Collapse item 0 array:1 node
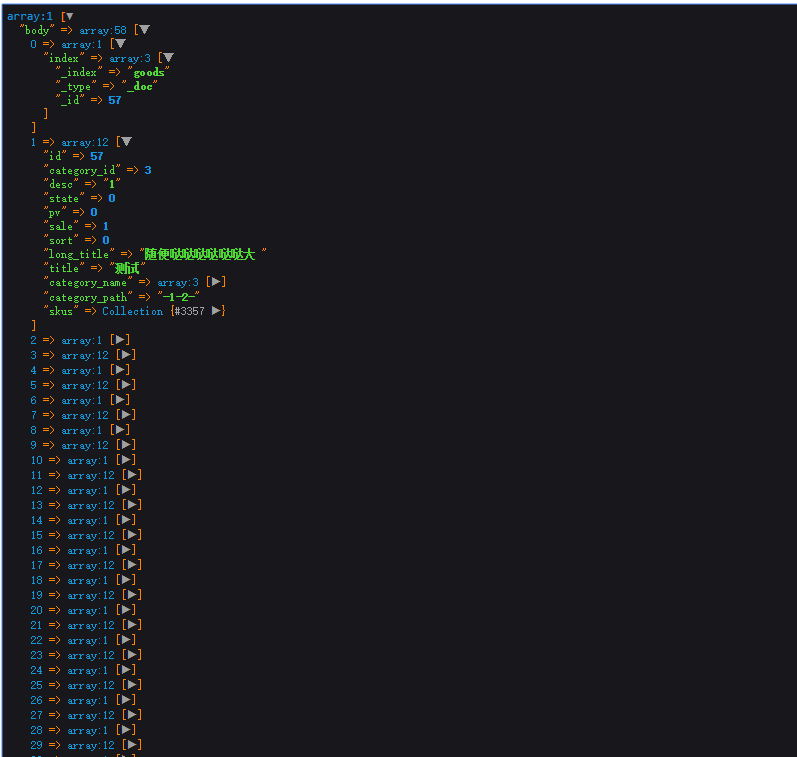Screen dimensions: 797x757 [120, 44]
